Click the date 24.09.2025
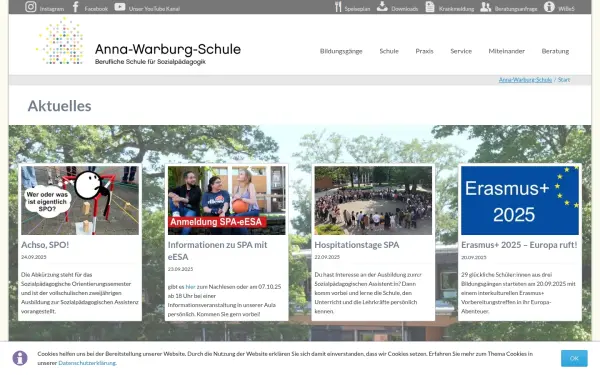 [x=34, y=257]
